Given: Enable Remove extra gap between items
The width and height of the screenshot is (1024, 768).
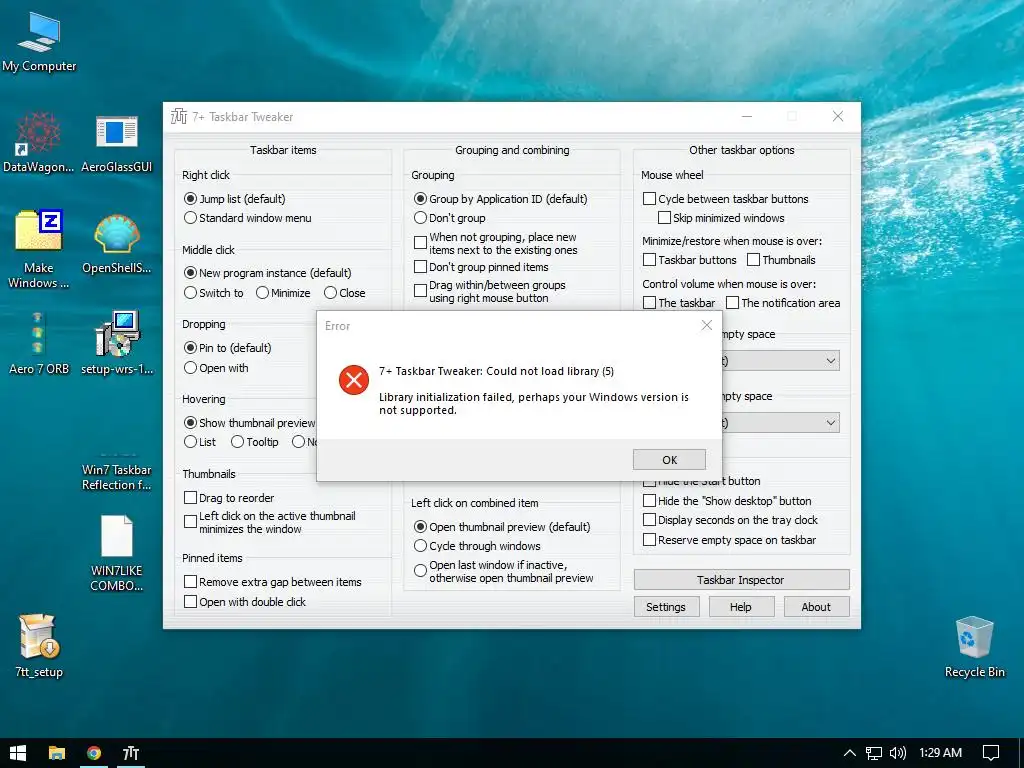Looking at the screenshot, I should [272, 582].
